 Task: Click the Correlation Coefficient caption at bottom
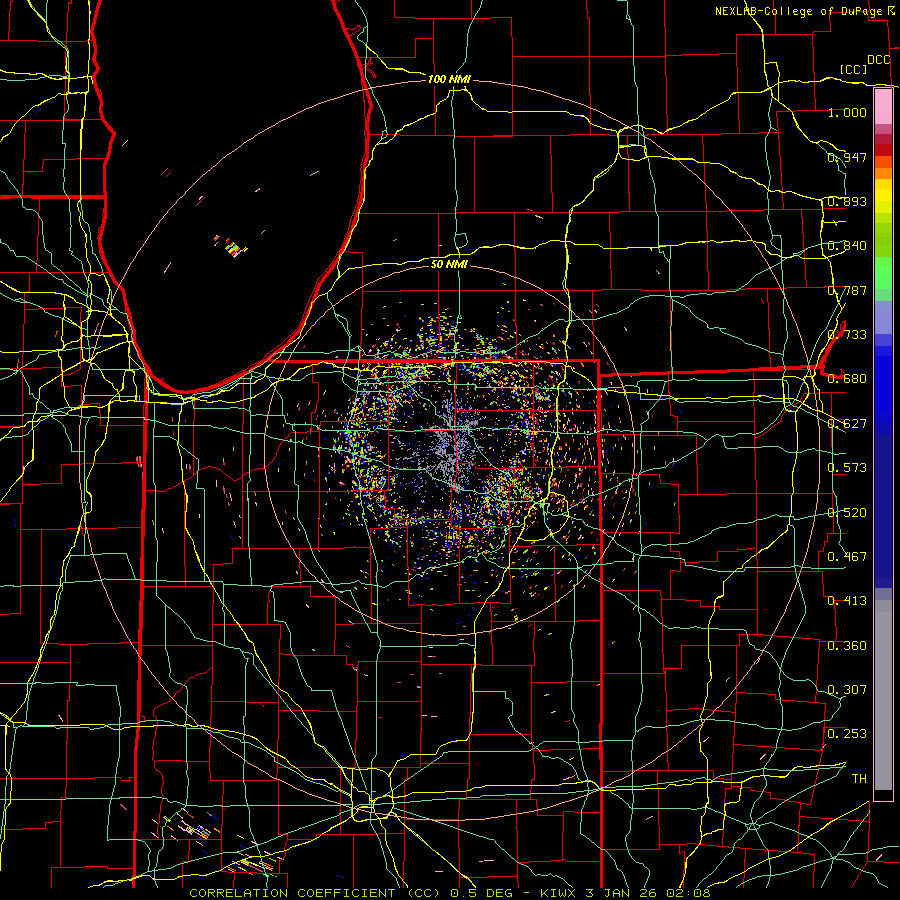tap(450, 893)
